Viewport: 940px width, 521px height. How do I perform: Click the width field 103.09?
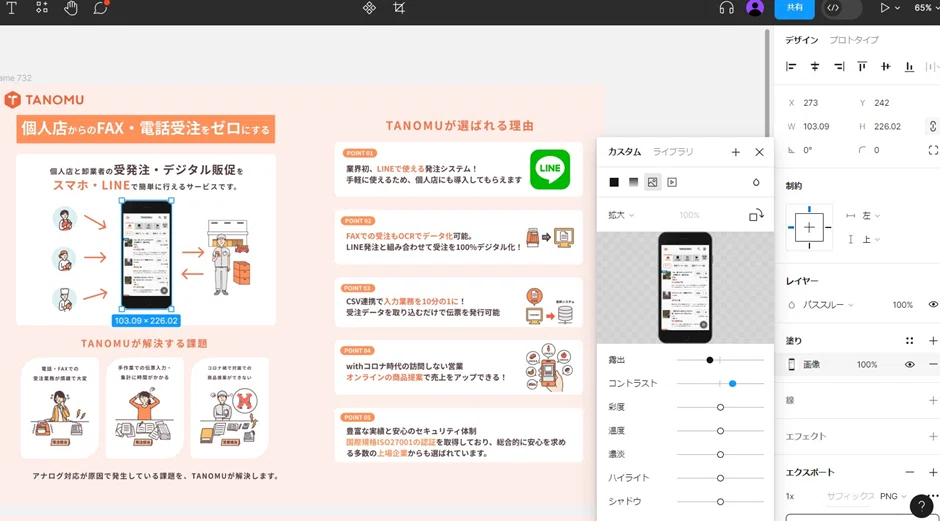coord(818,127)
